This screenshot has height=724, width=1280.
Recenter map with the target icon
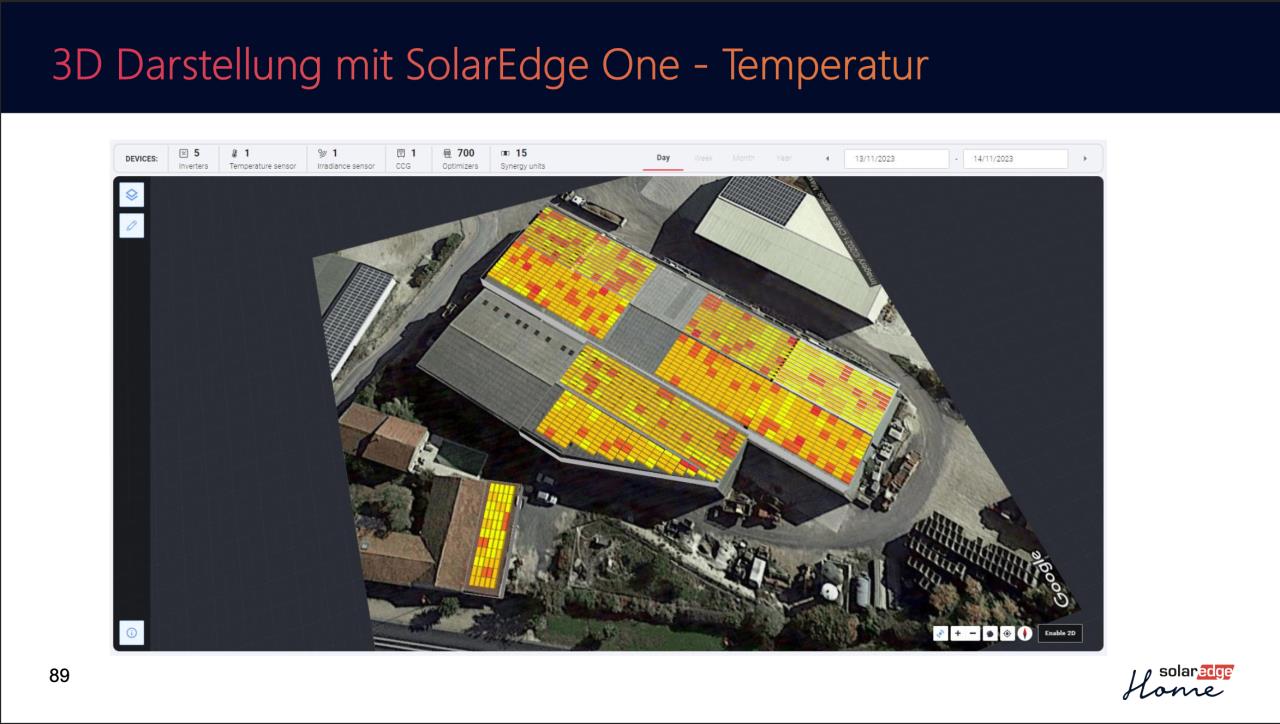(1007, 633)
